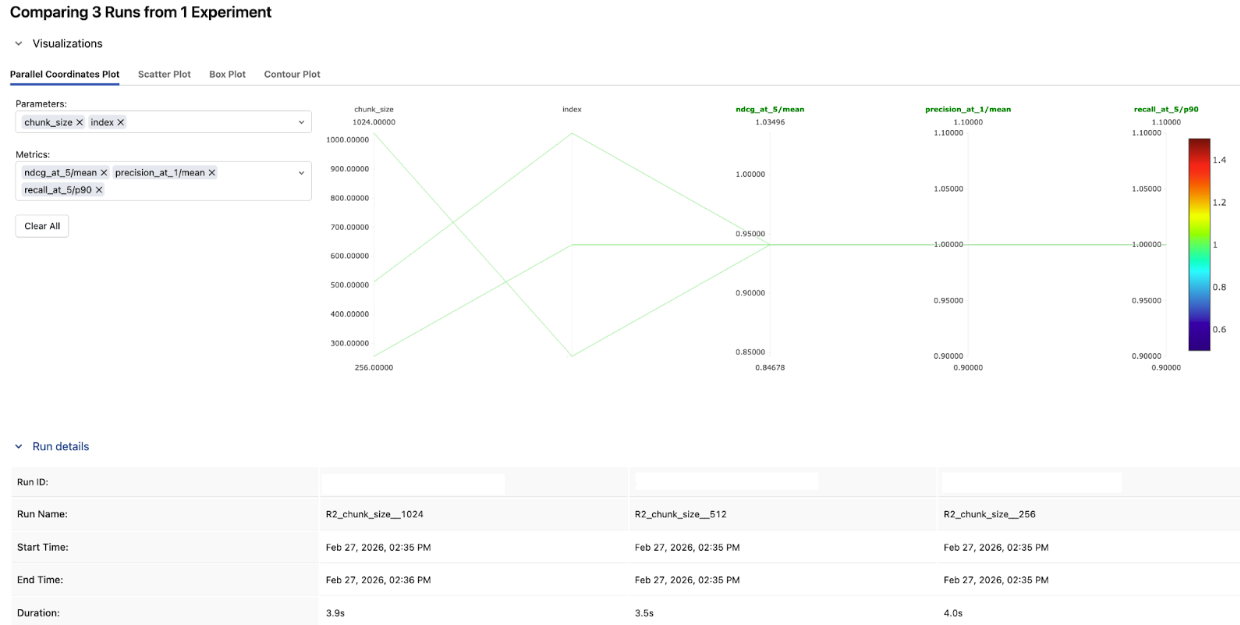Click the R2_chunk_size__1024 run name

pos(368,514)
